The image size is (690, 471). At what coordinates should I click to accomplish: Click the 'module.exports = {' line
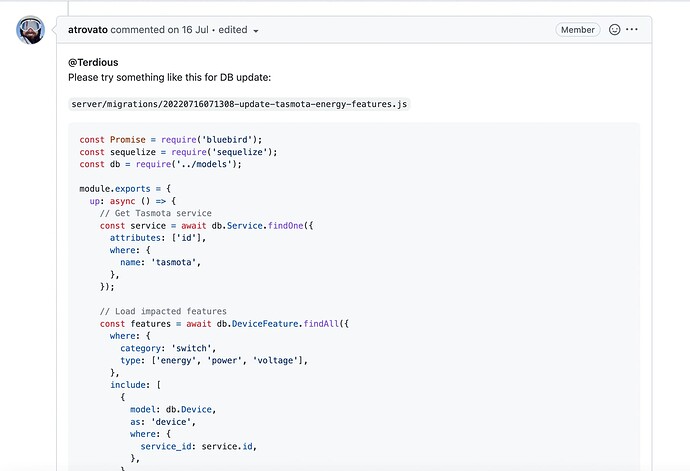coord(125,189)
